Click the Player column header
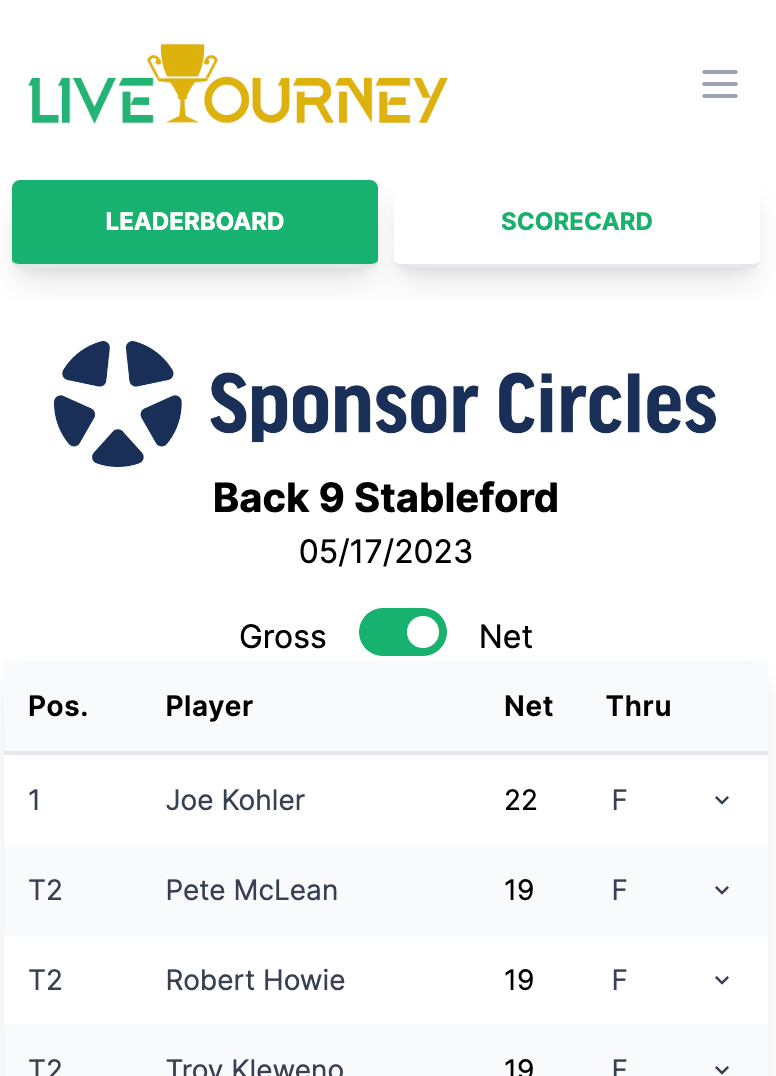 click(x=209, y=707)
